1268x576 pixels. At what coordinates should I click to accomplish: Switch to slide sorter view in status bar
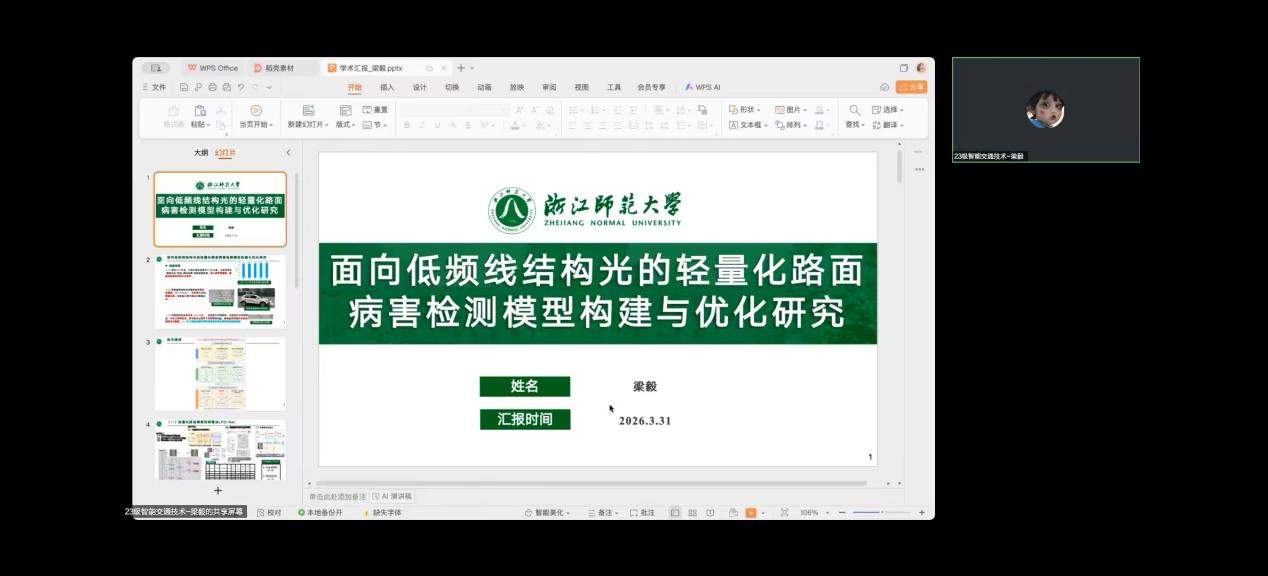[692, 513]
